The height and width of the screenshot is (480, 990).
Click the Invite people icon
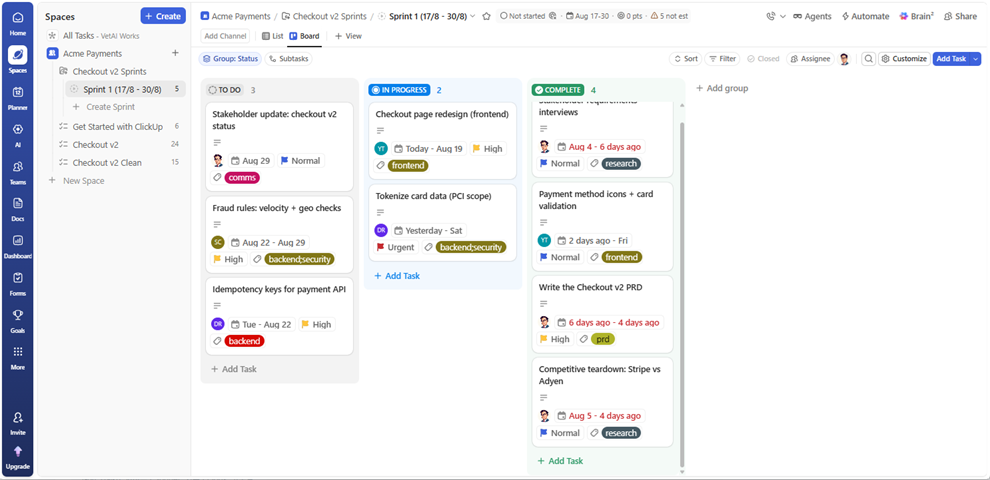[x=18, y=417]
